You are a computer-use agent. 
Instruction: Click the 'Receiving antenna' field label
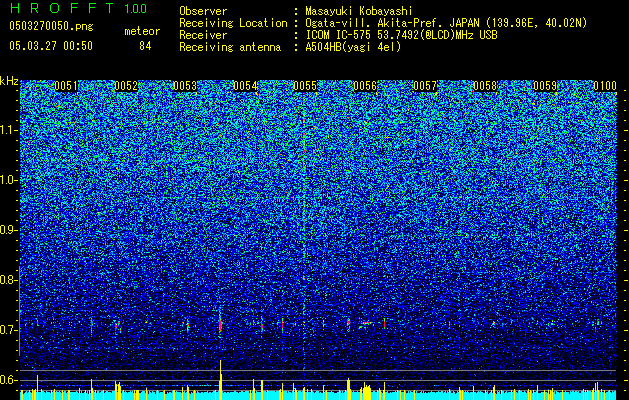click(230, 47)
